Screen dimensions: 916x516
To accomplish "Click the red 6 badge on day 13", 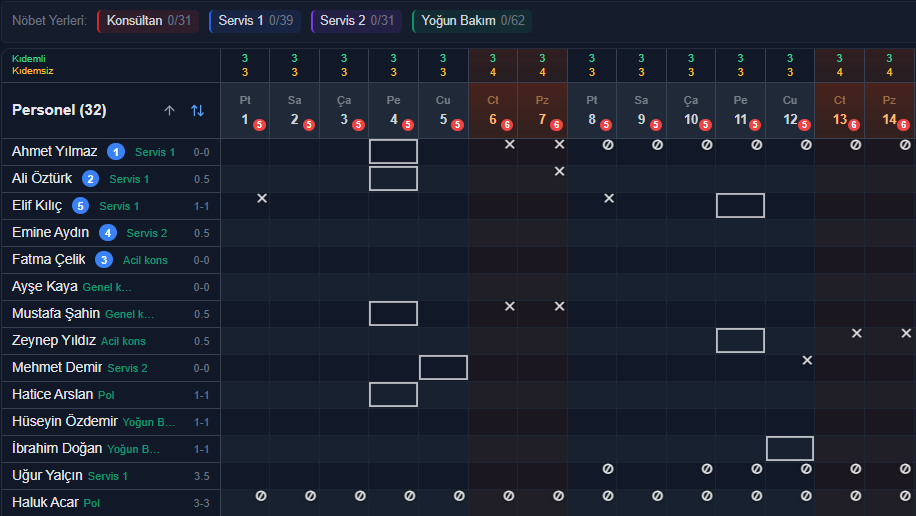I will [853, 125].
